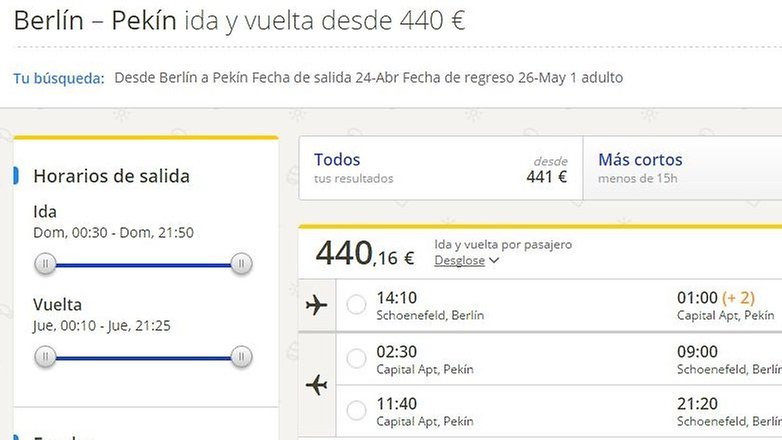
Task: Click the search summary text for Berlín to Pekín
Action: click(x=369, y=78)
